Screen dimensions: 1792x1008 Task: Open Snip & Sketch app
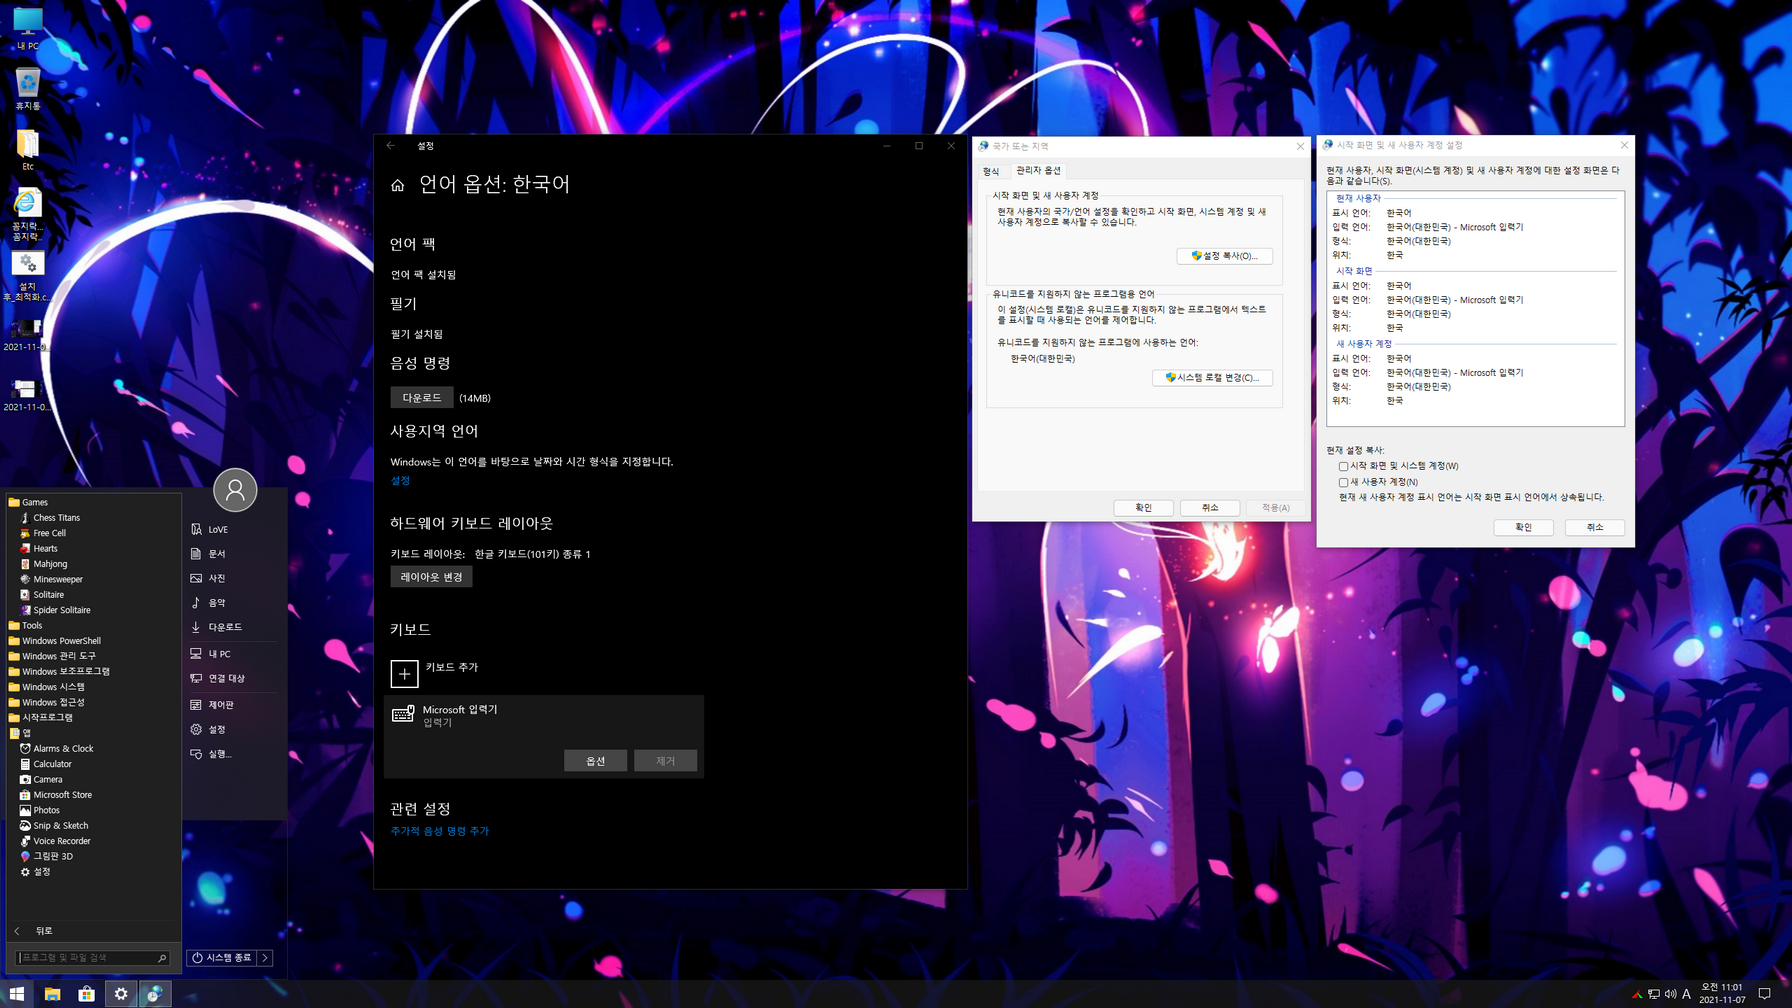coord(60,826)
